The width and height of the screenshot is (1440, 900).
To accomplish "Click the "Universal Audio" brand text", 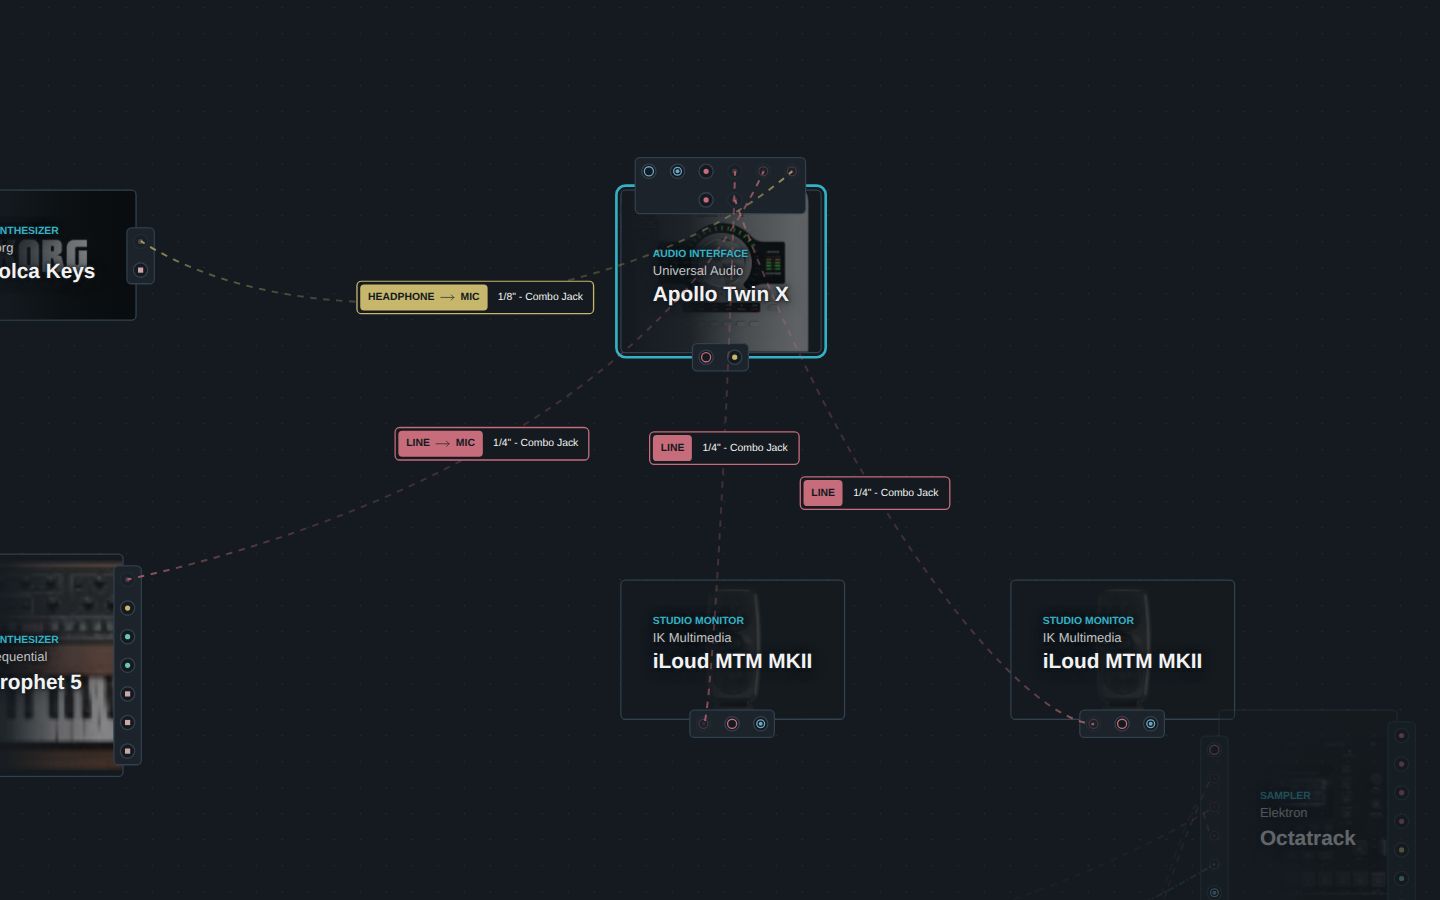I will click(x=698, y=271).
